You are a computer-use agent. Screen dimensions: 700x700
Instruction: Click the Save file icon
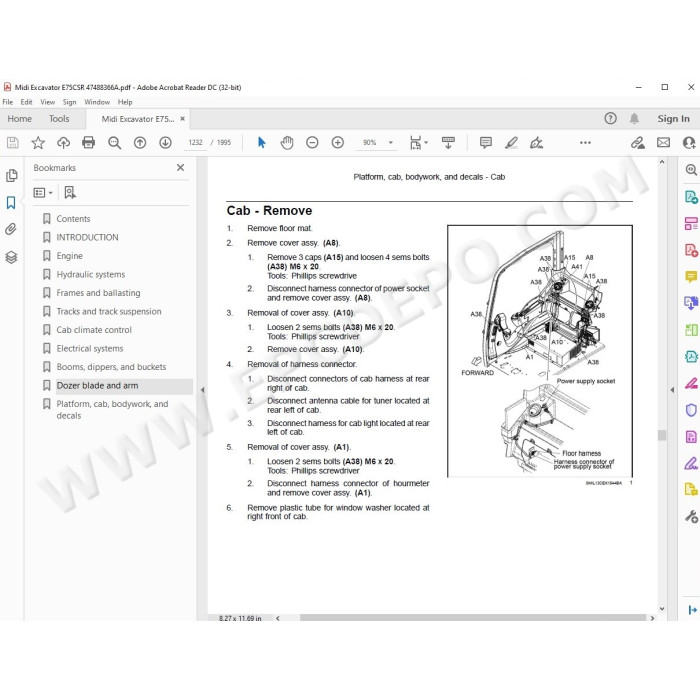[x=12, y=143]
